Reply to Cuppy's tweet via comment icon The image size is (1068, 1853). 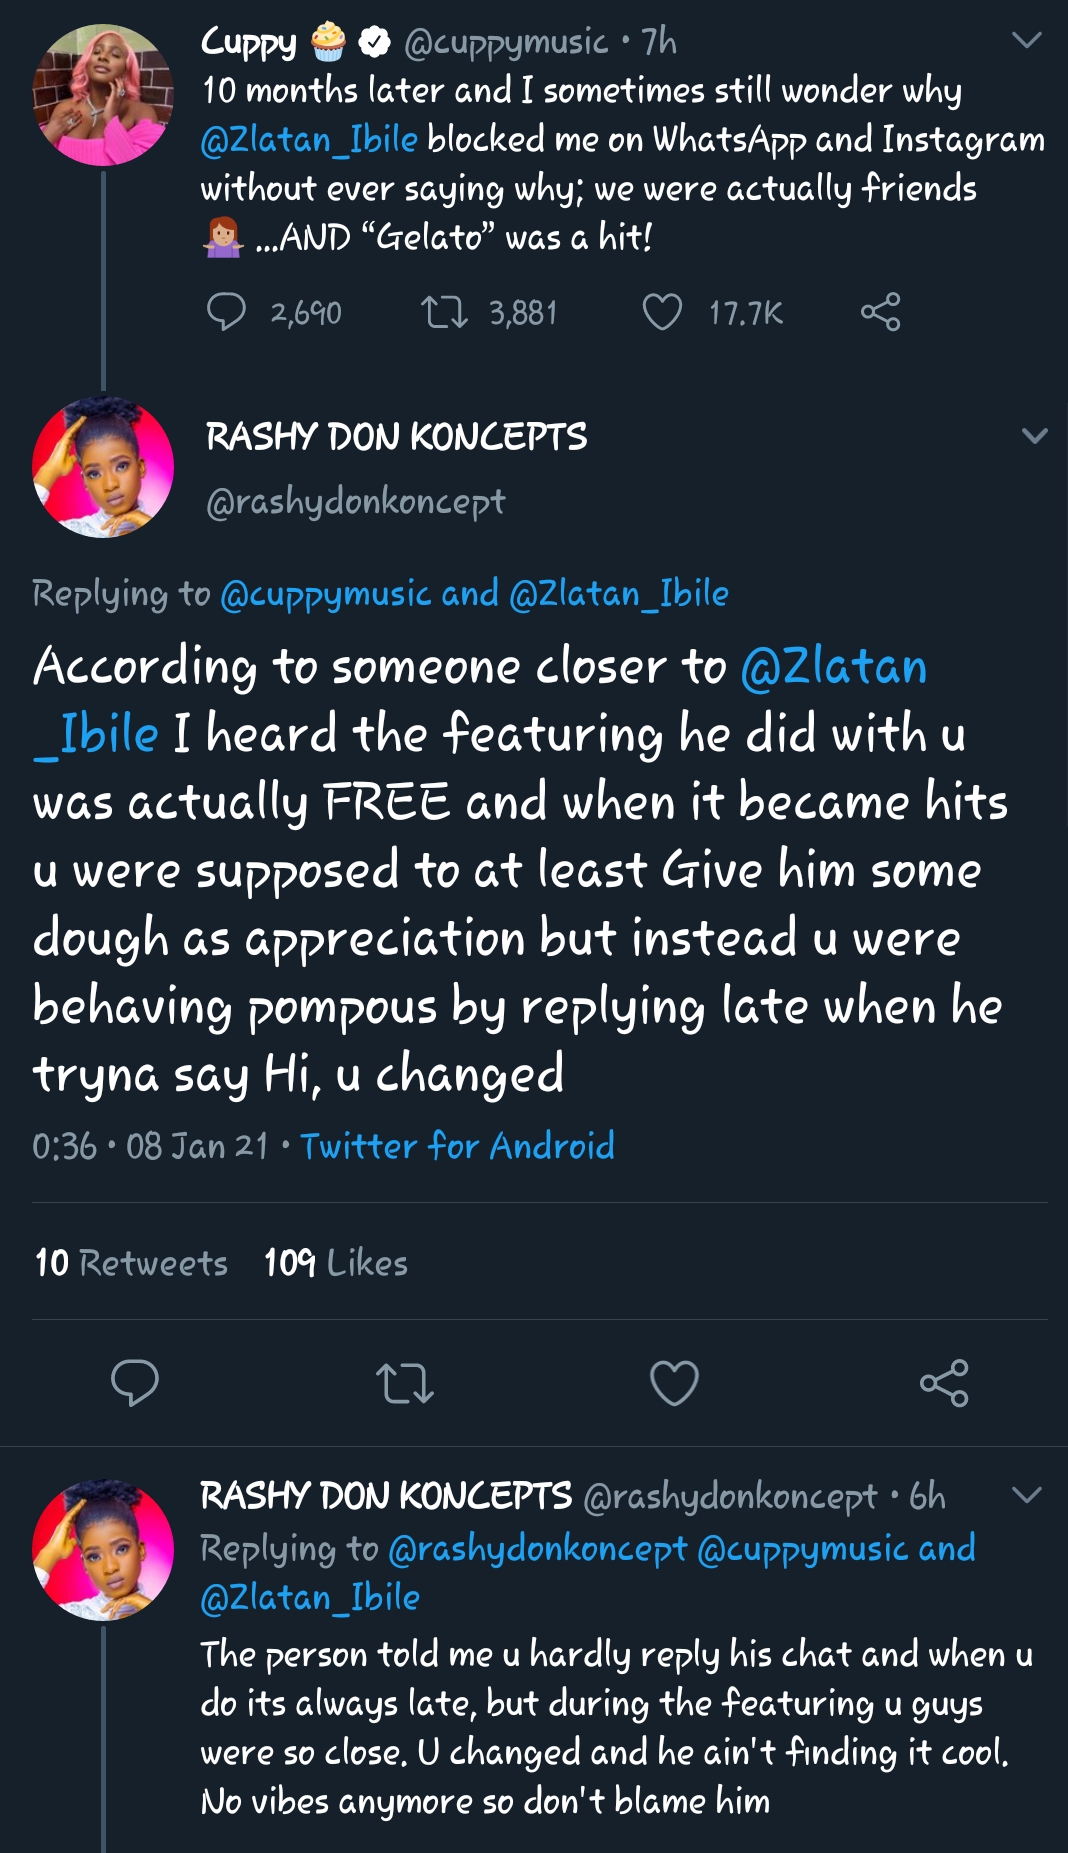click(x=226, y=312)
